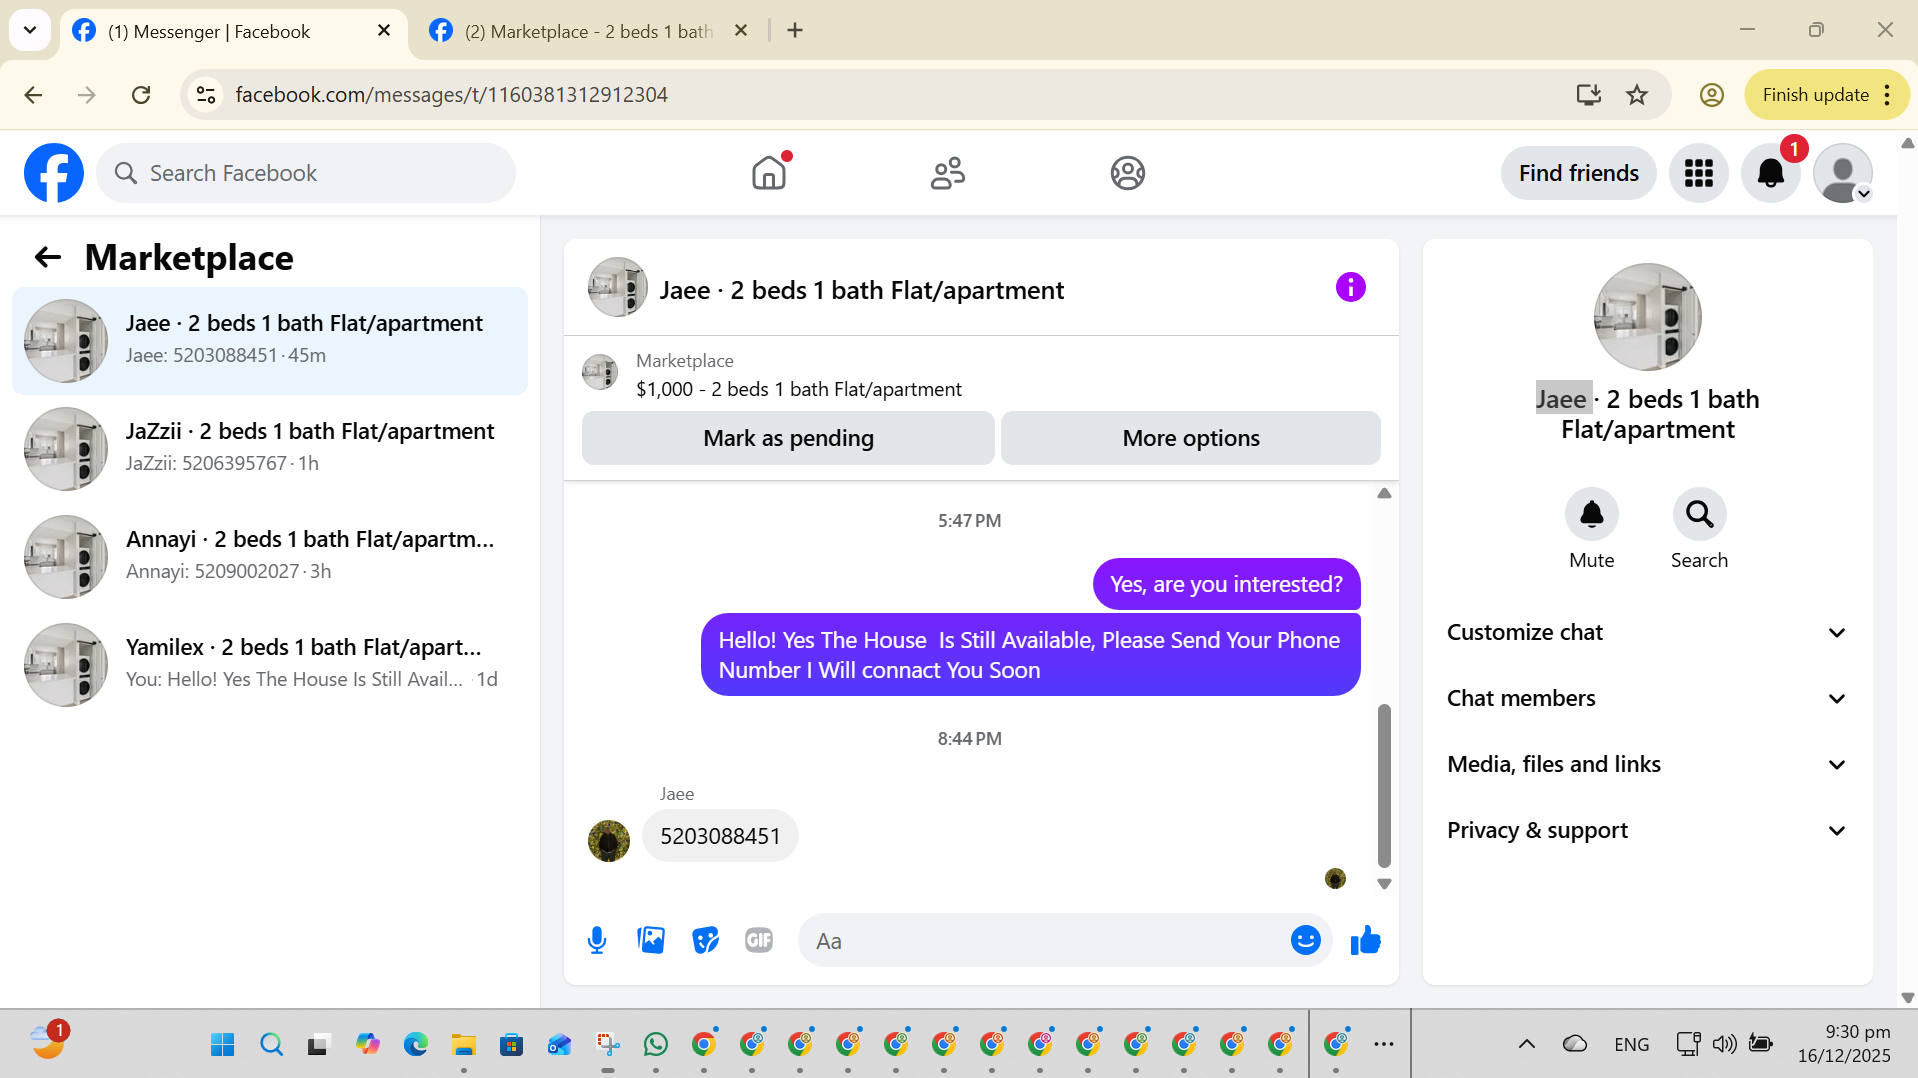Open Microsoft Edge from the taskbar
This screenshot has height=1078, width=1918.
(x=415, y=1045)
